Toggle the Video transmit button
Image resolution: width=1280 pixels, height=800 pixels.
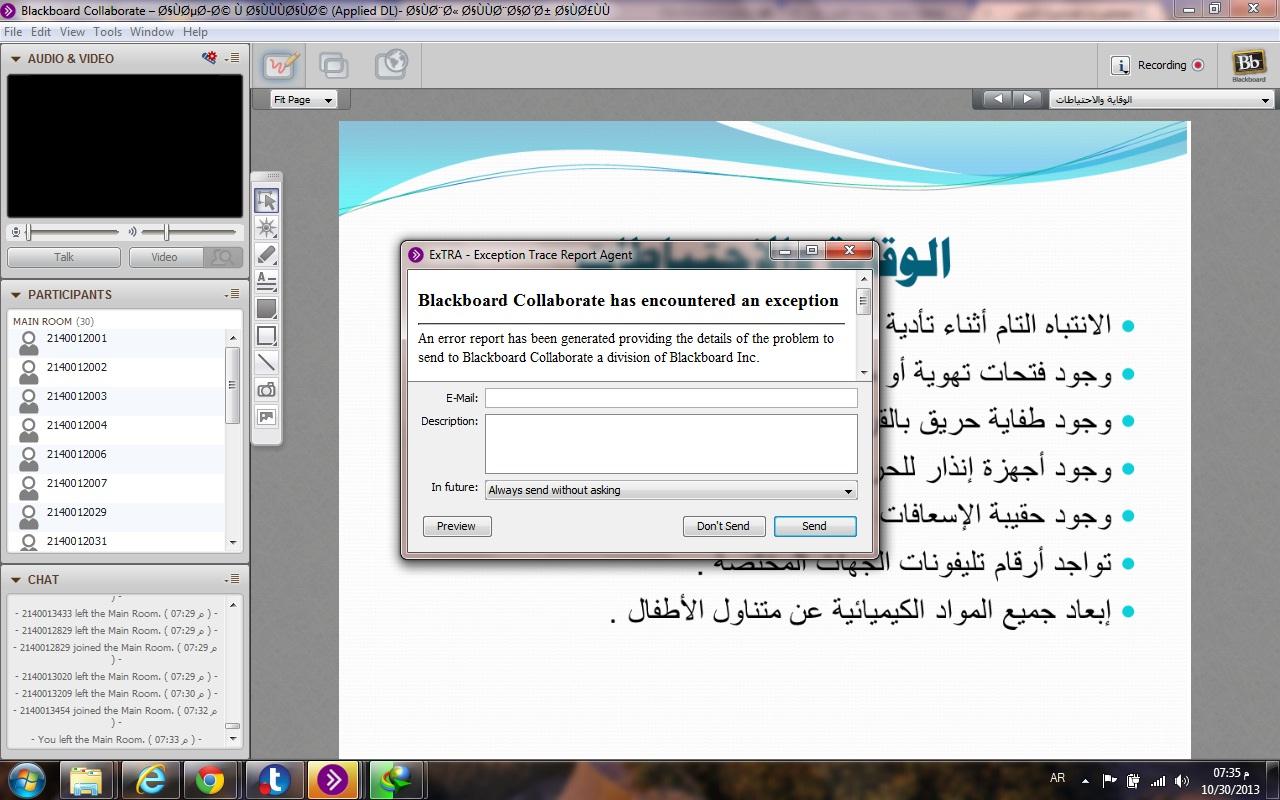(x=165, y=257)
